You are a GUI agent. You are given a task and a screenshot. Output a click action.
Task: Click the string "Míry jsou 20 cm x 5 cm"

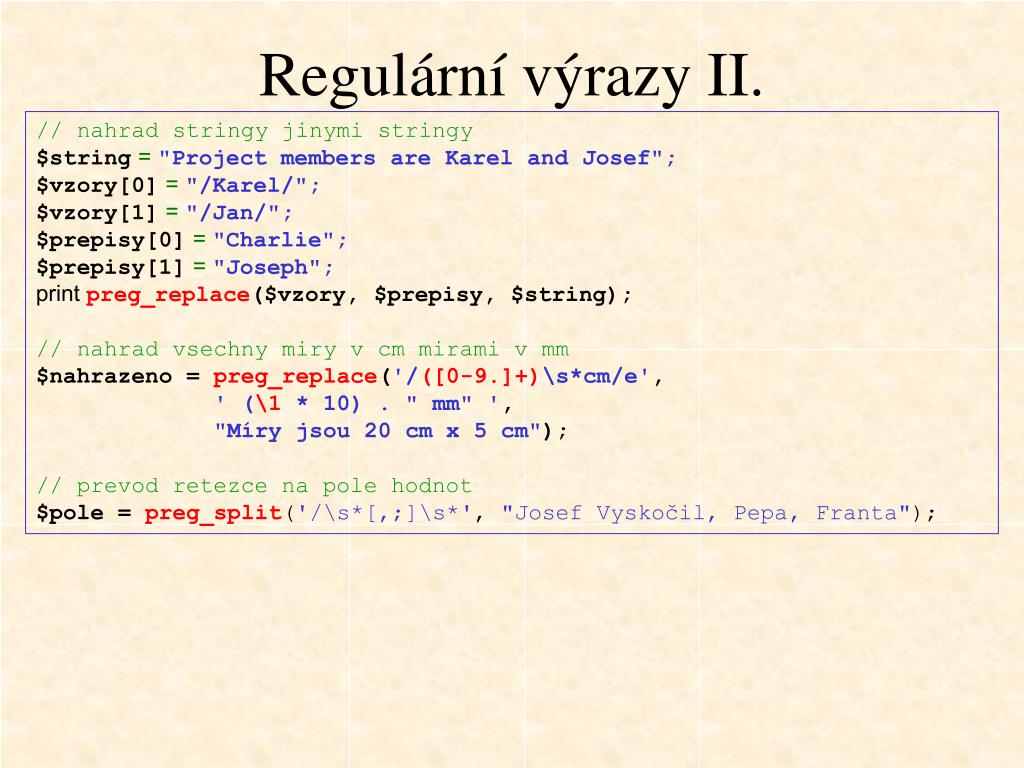378,432
